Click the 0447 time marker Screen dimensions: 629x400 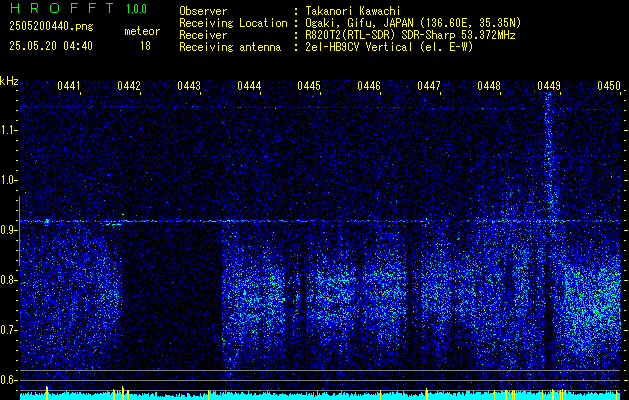coord(429,85)
